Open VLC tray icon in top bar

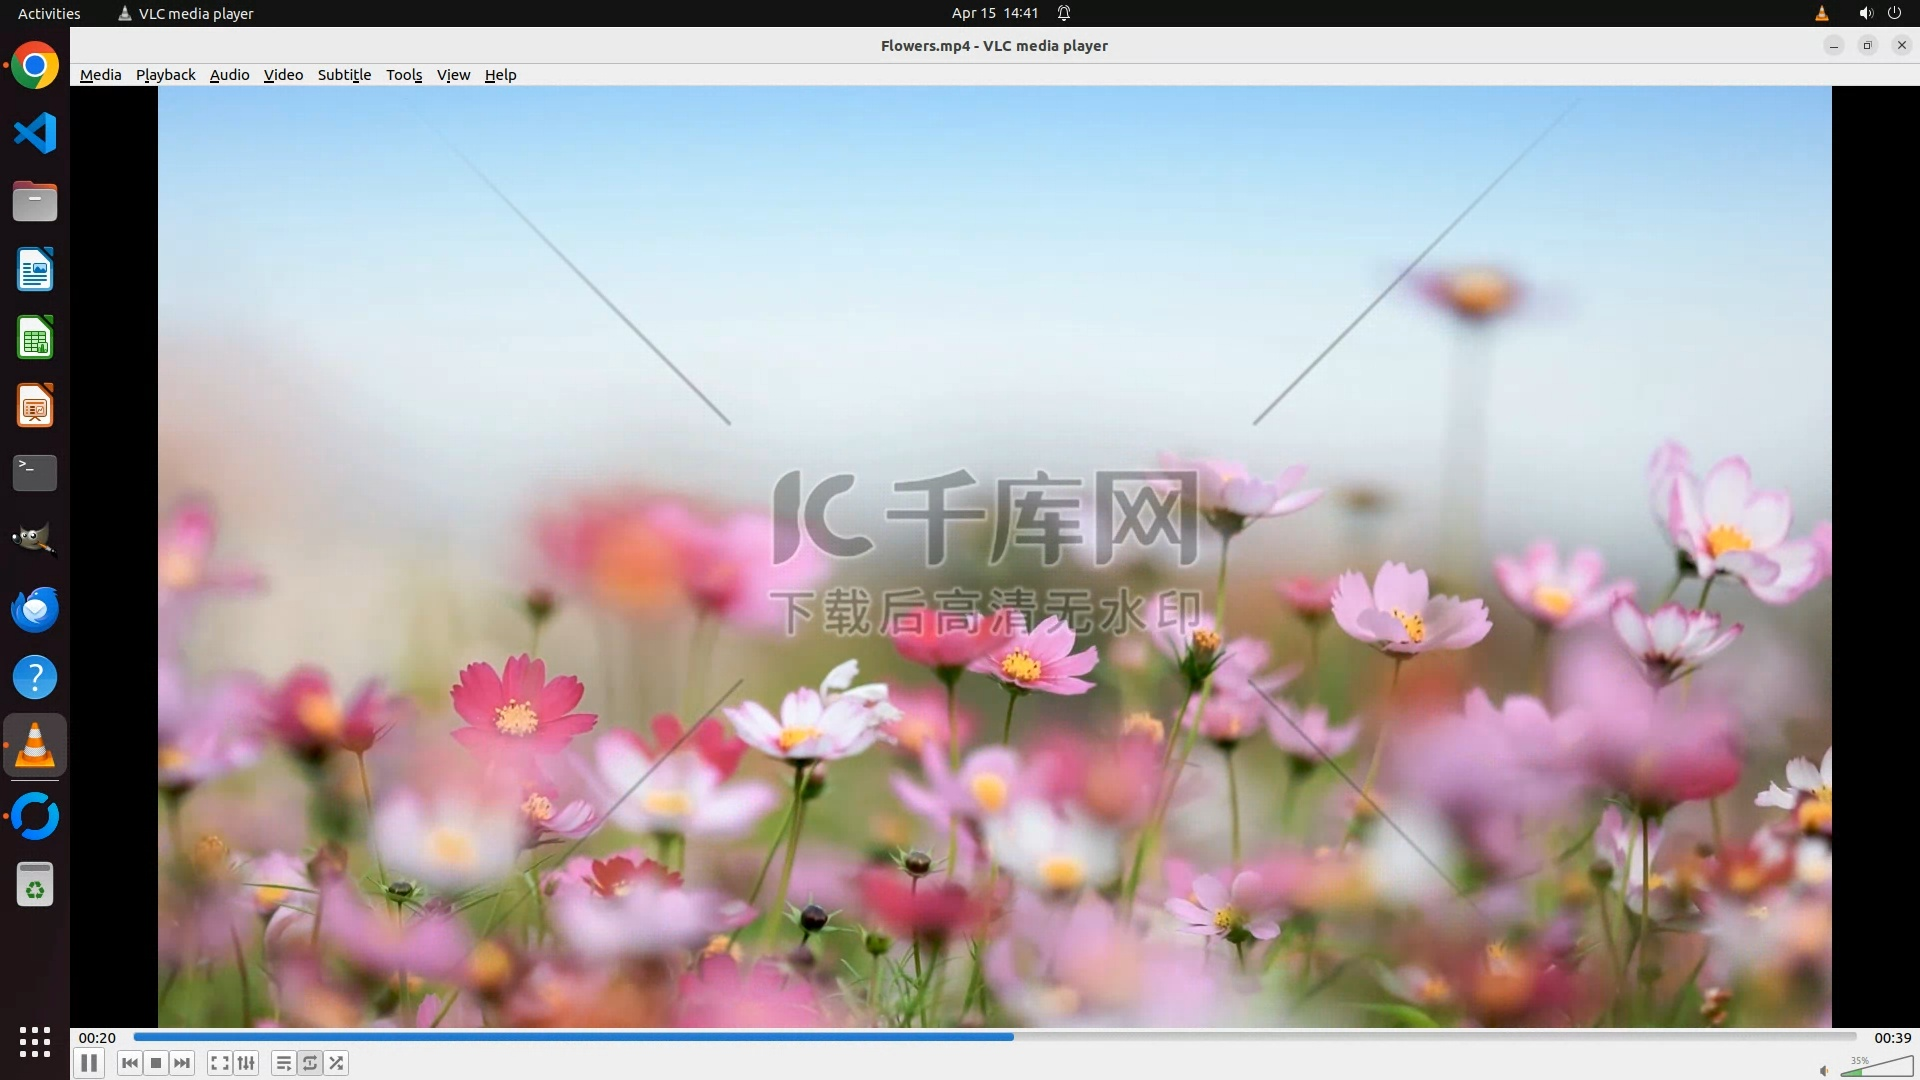1821,13
